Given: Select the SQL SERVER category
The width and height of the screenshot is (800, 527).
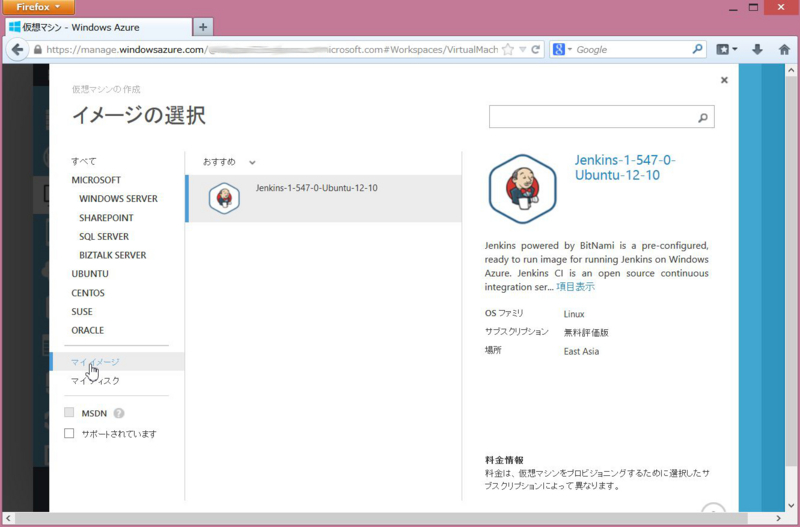Looking at the screenshot, I should pyautogui.click(x=104, y=237).
